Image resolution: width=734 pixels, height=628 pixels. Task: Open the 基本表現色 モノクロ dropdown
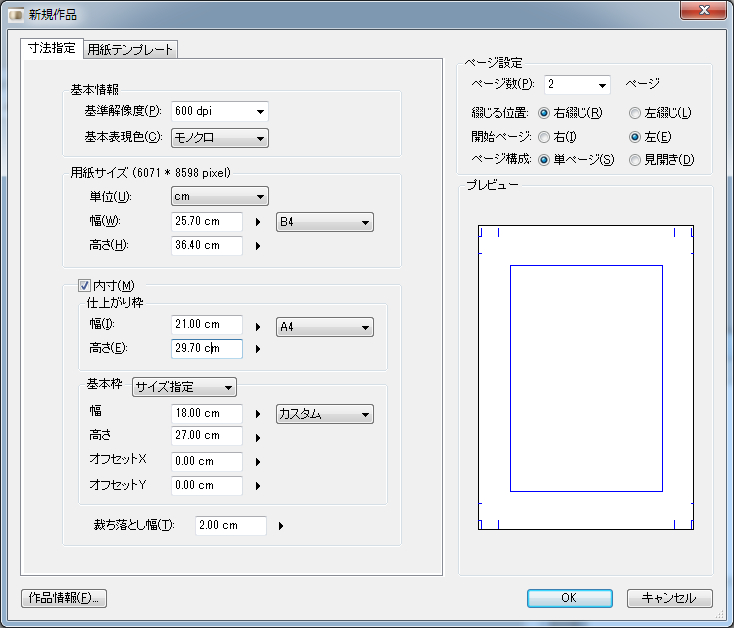coord(220,138)
